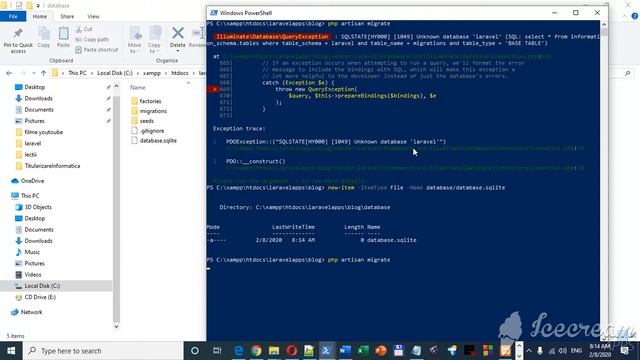Click the microphone tray icon

(540, 351)
